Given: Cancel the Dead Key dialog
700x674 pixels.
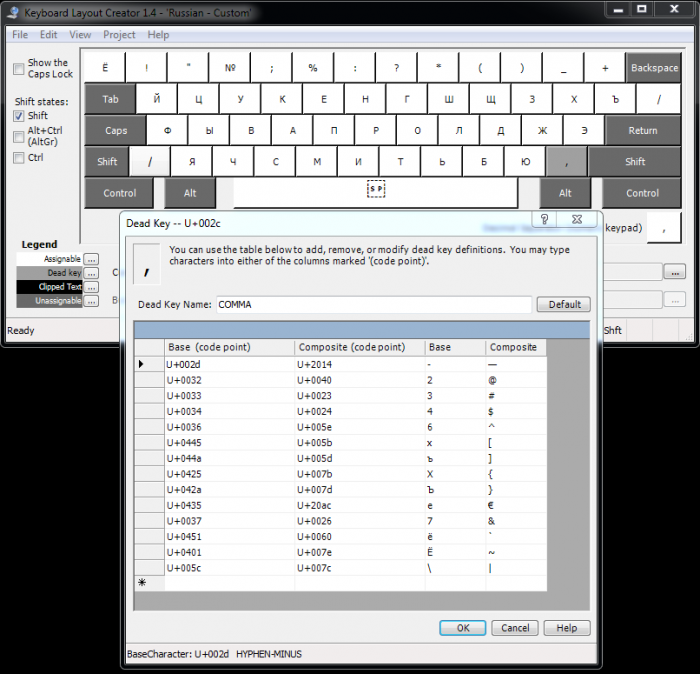Looking at the screenshot, I should coord(515,628).
